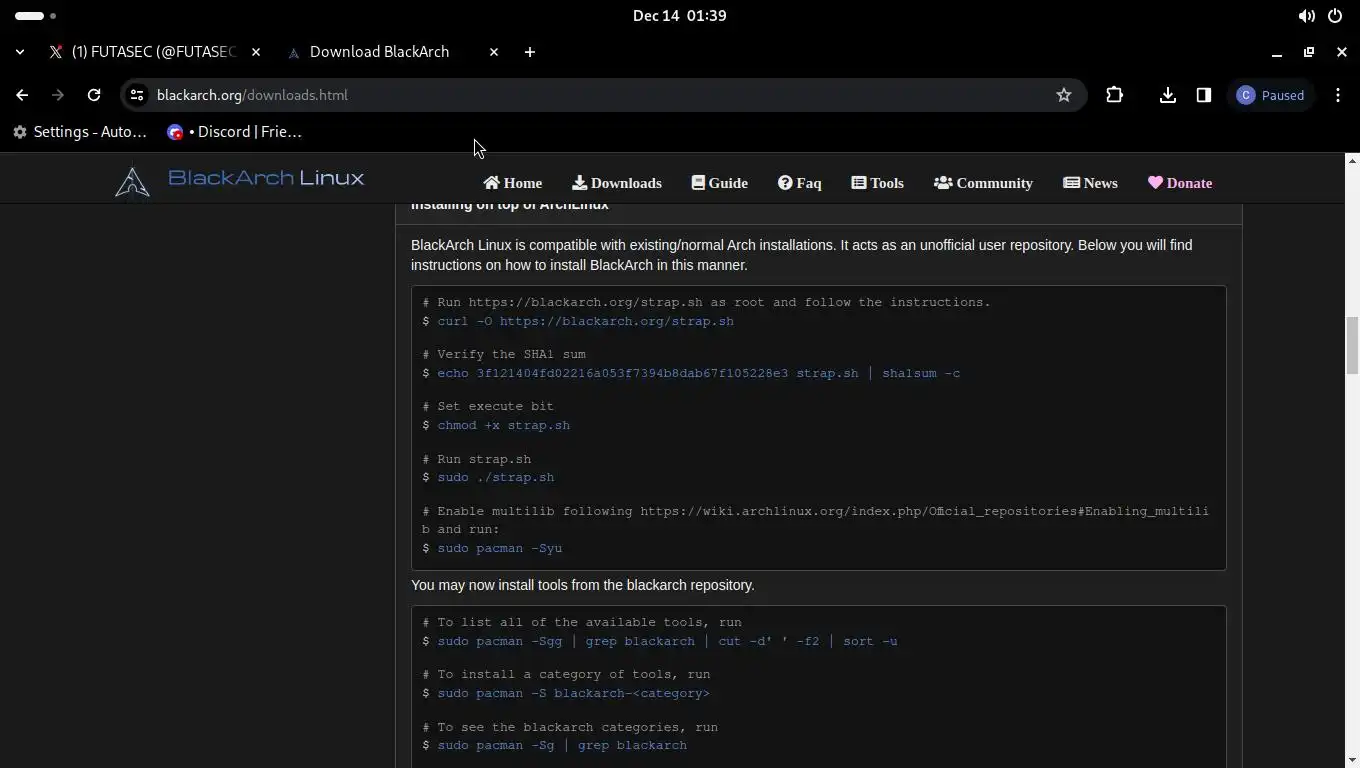Open the Settings bookmark

(79, 132)
